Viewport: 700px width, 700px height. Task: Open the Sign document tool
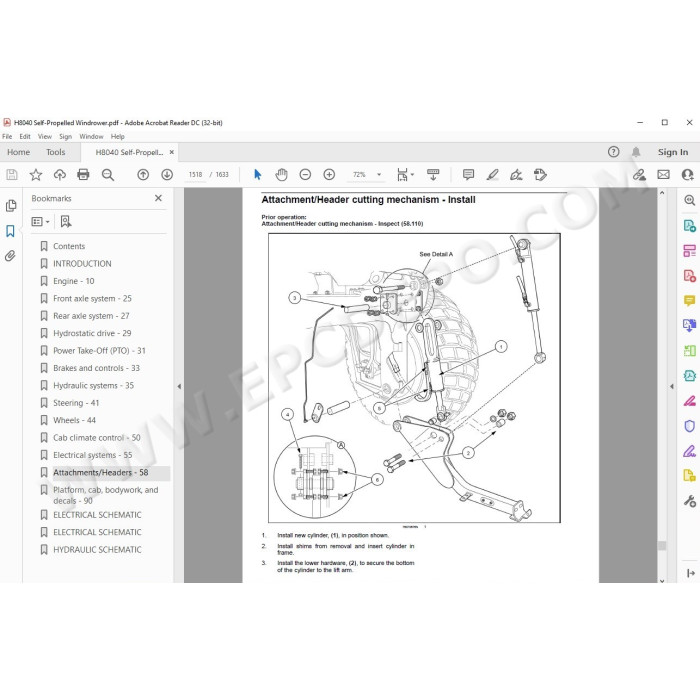[x=516, y=175]
